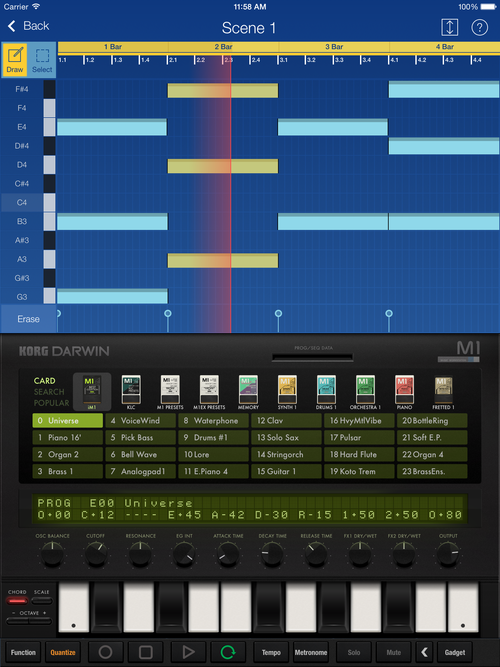Choose the DRUMS 1 card icon
Image resolution: width=500 pixels, height=667 pixels.
(x=326, y=392)
